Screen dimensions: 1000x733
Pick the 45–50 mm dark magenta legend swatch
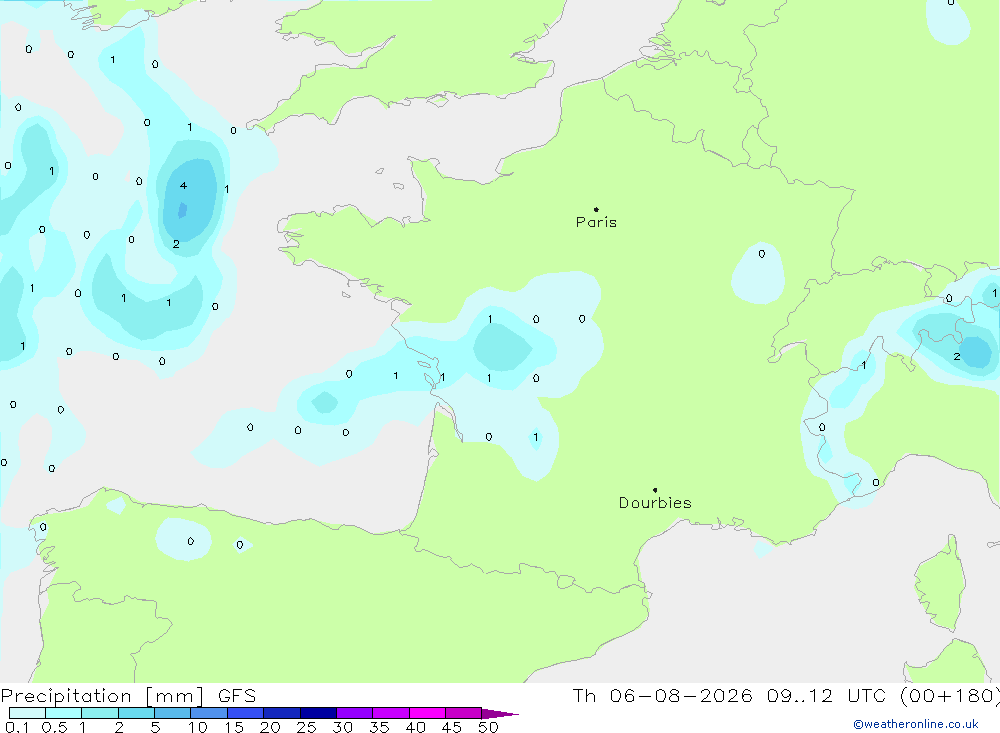pos(464,713)
